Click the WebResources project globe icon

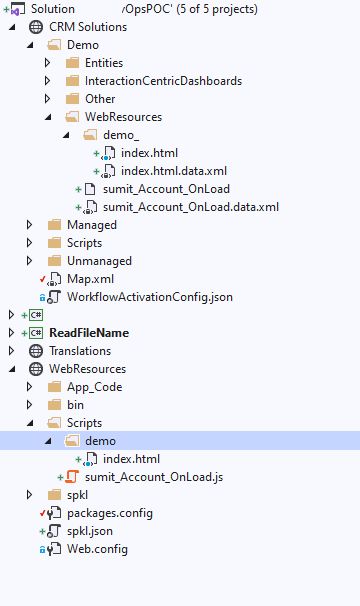(36, 369)
